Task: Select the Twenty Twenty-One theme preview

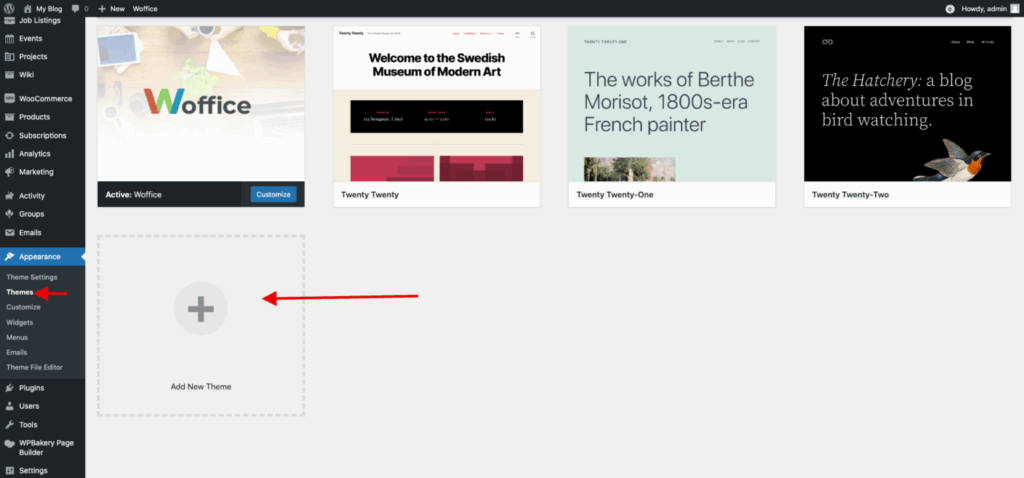Action: point(671,104)
